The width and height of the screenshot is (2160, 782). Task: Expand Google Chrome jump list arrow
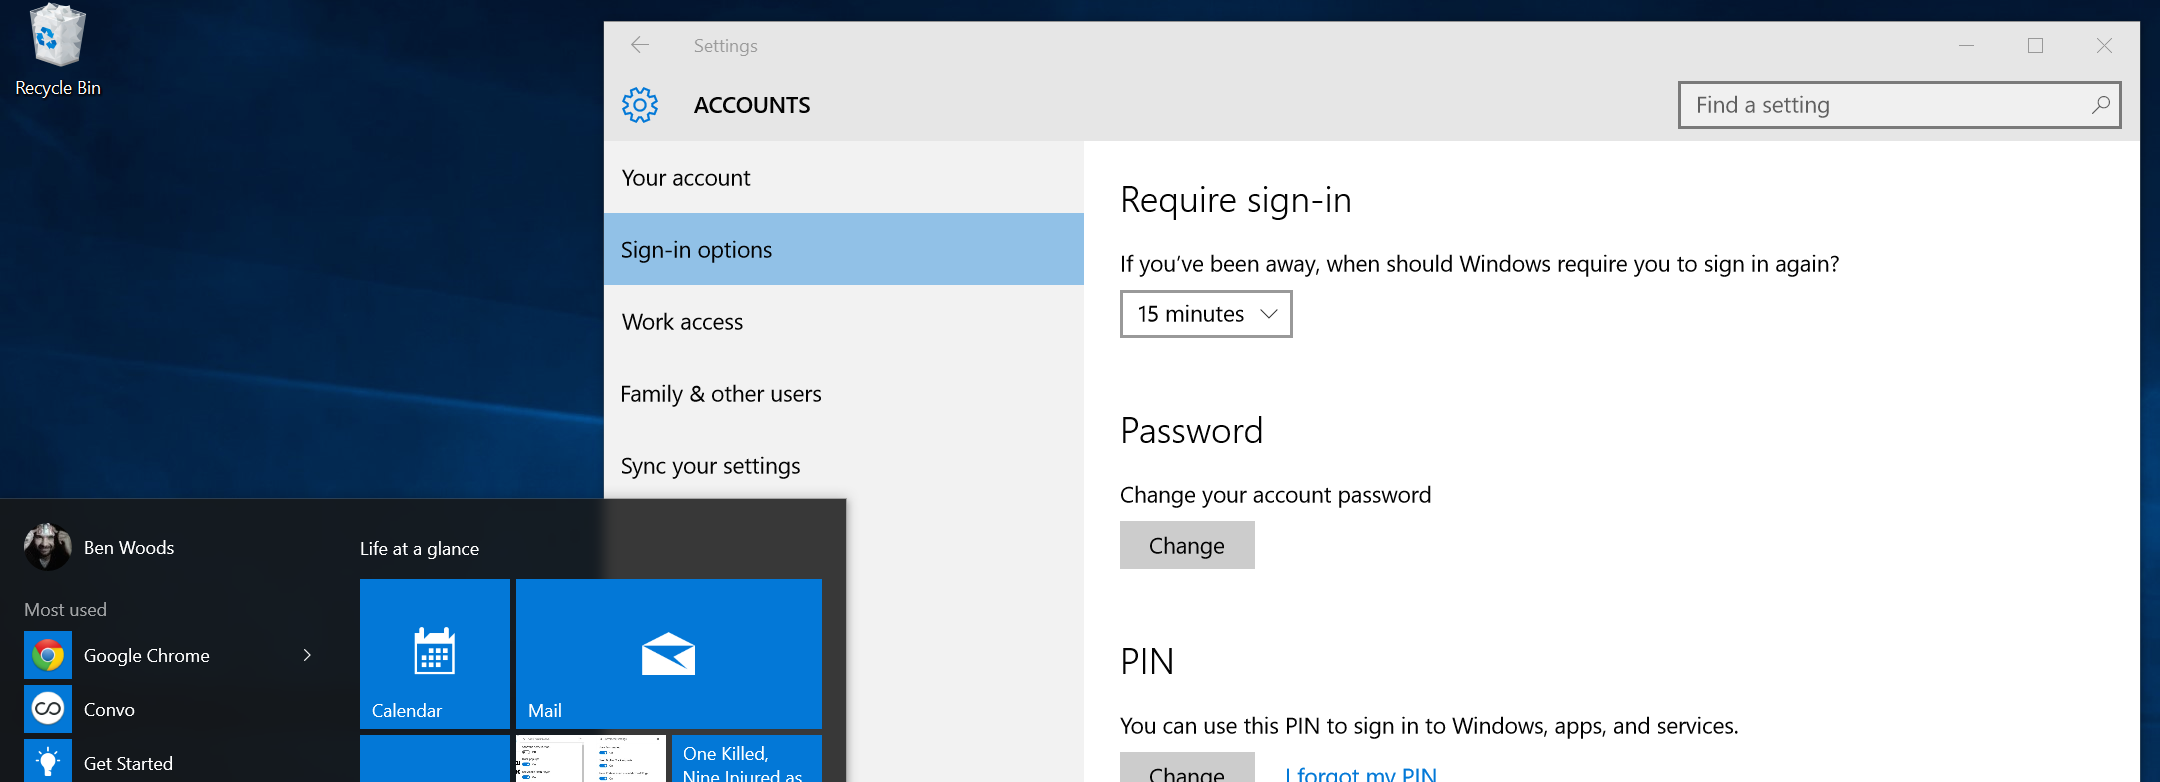point(307,655)
